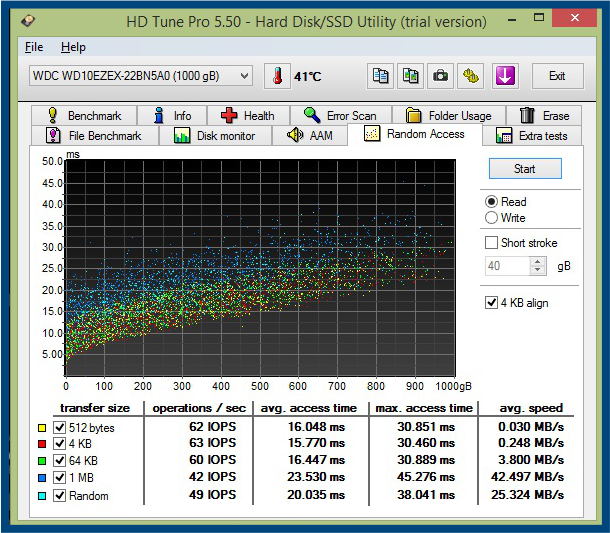Click the 'max. access time' column header
The image size is (610, 533).
click(424, 408)
